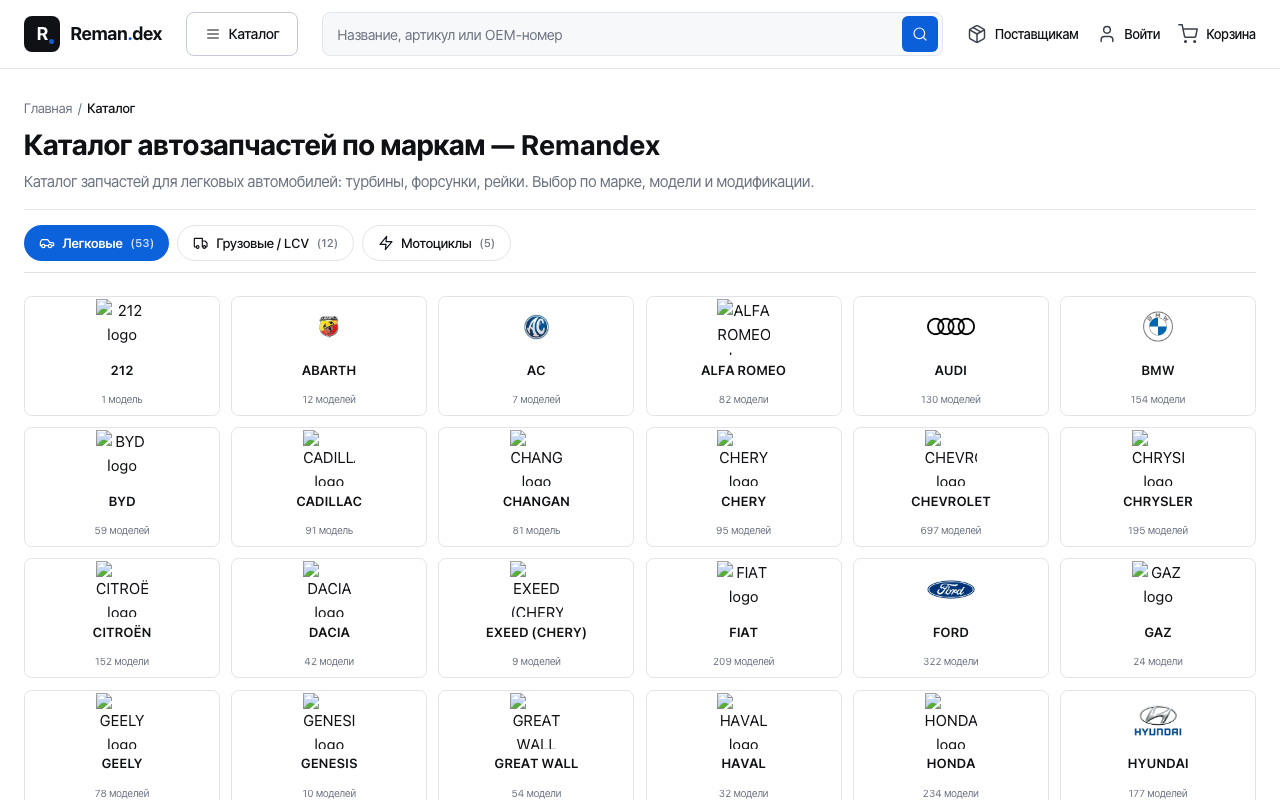1280x800 pixels.
Task: Switch to the Грузовые / LCV tab
Action: coord(265,243)
